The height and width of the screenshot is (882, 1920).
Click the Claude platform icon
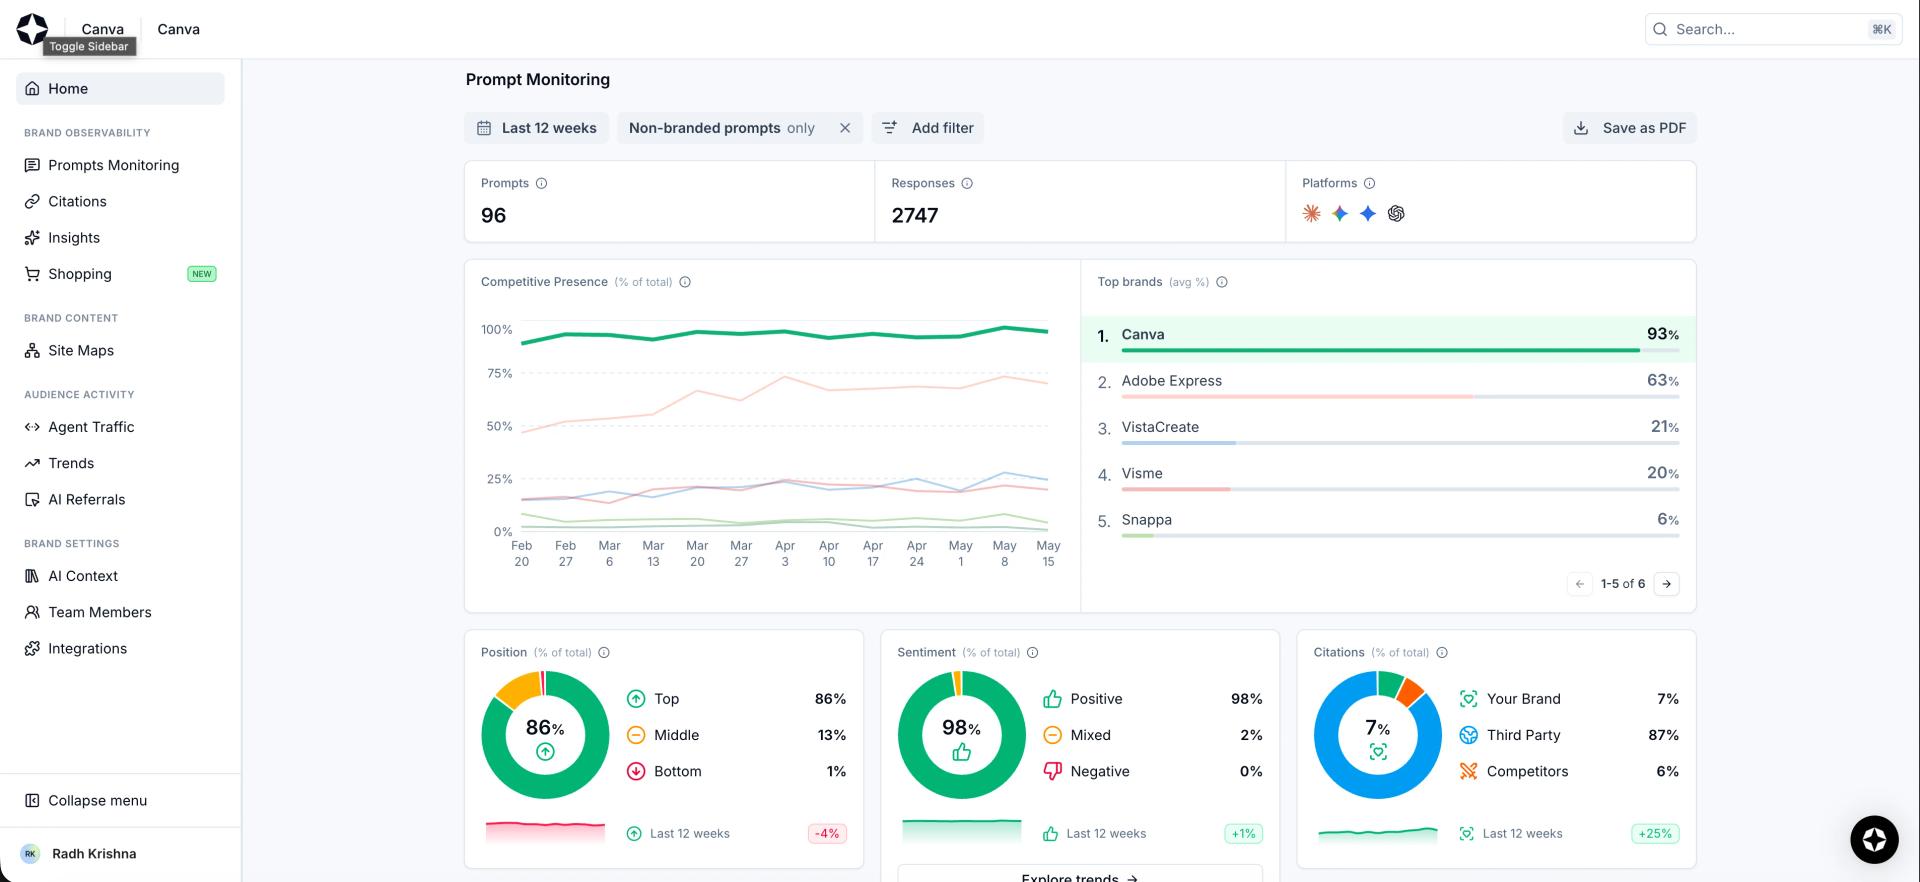[1312, 213]
